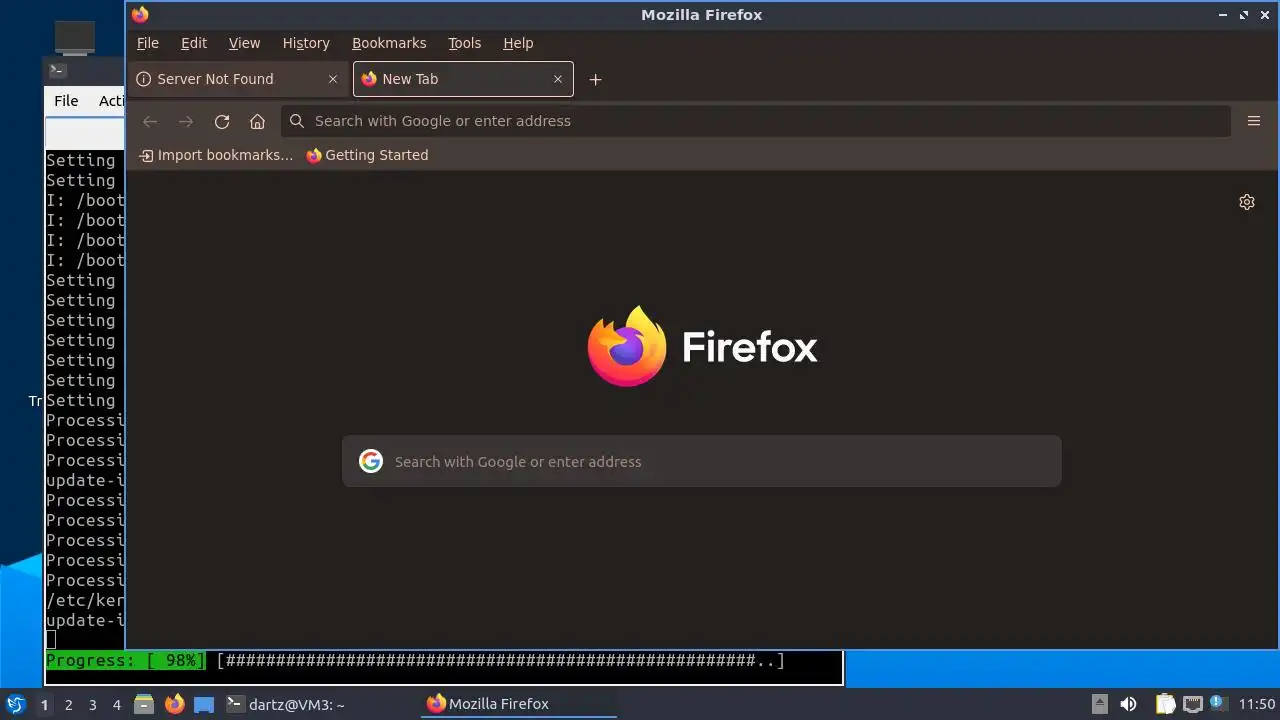Click the forward navigation arrow
This screenshot has width=1280, height=720.
pyautogui.click(x=186, y=121)
